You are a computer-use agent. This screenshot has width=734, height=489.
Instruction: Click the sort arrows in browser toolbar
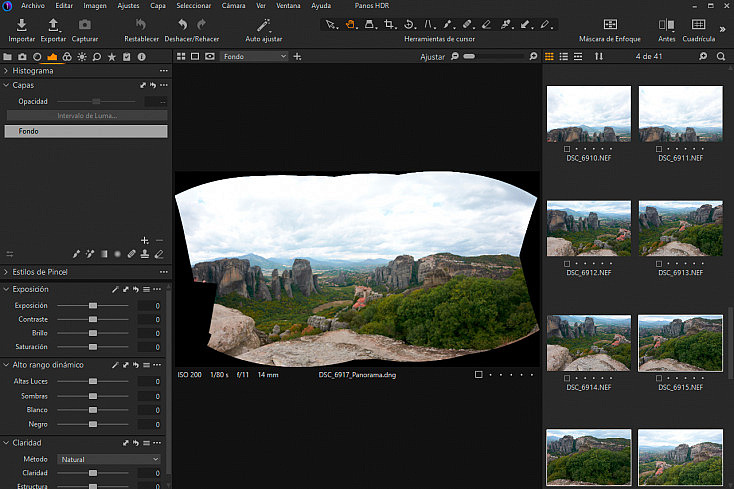point(599,56)
